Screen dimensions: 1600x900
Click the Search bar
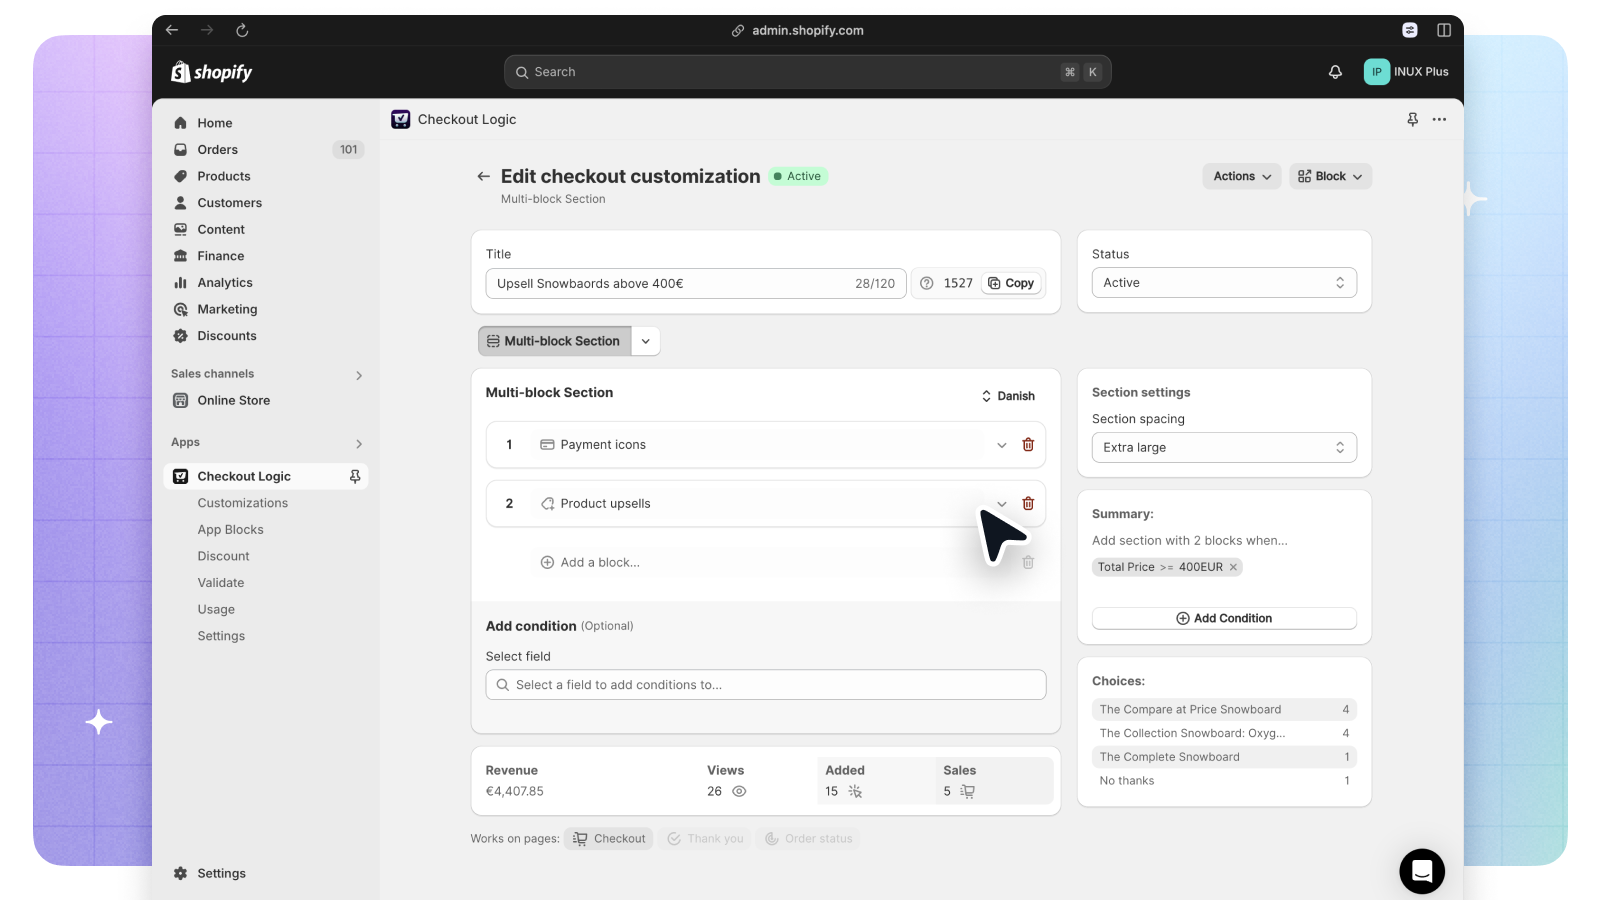point(807,72)
